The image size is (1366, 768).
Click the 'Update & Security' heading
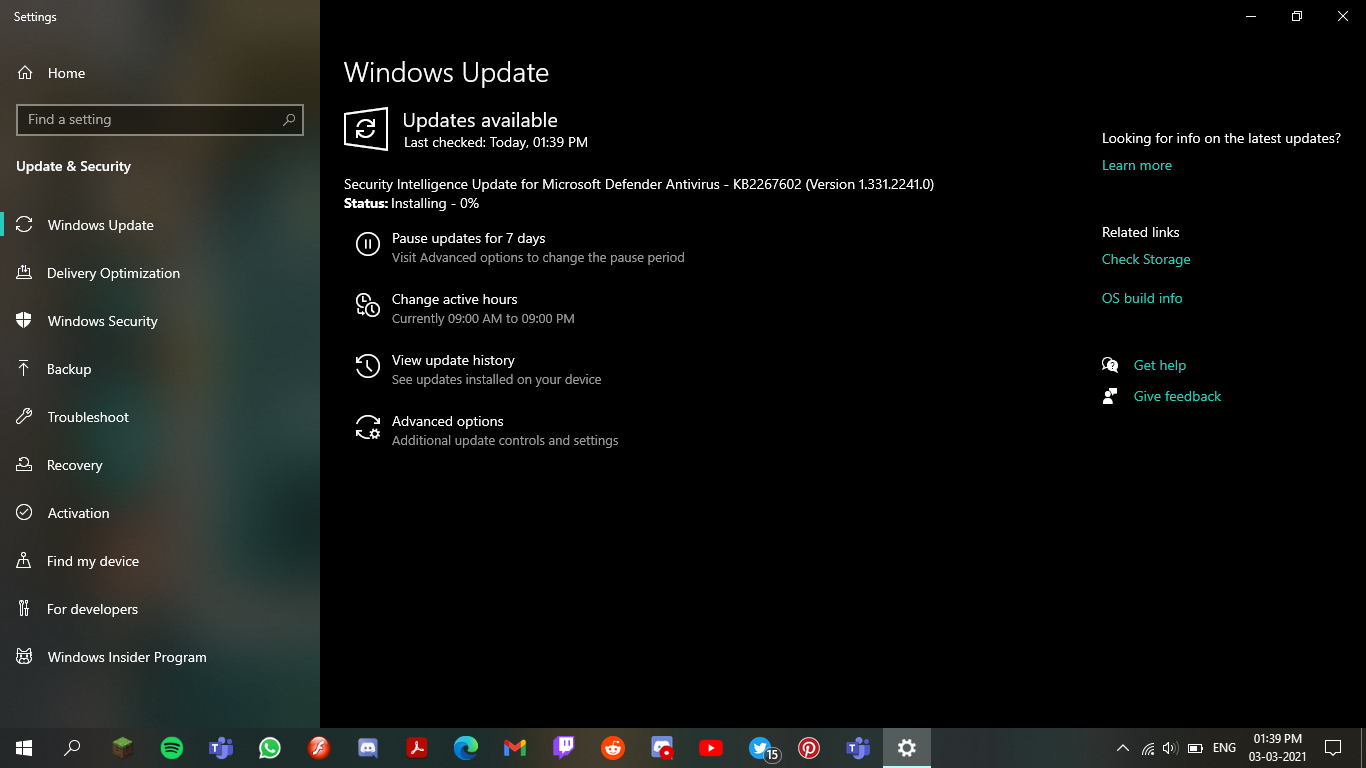73,166
